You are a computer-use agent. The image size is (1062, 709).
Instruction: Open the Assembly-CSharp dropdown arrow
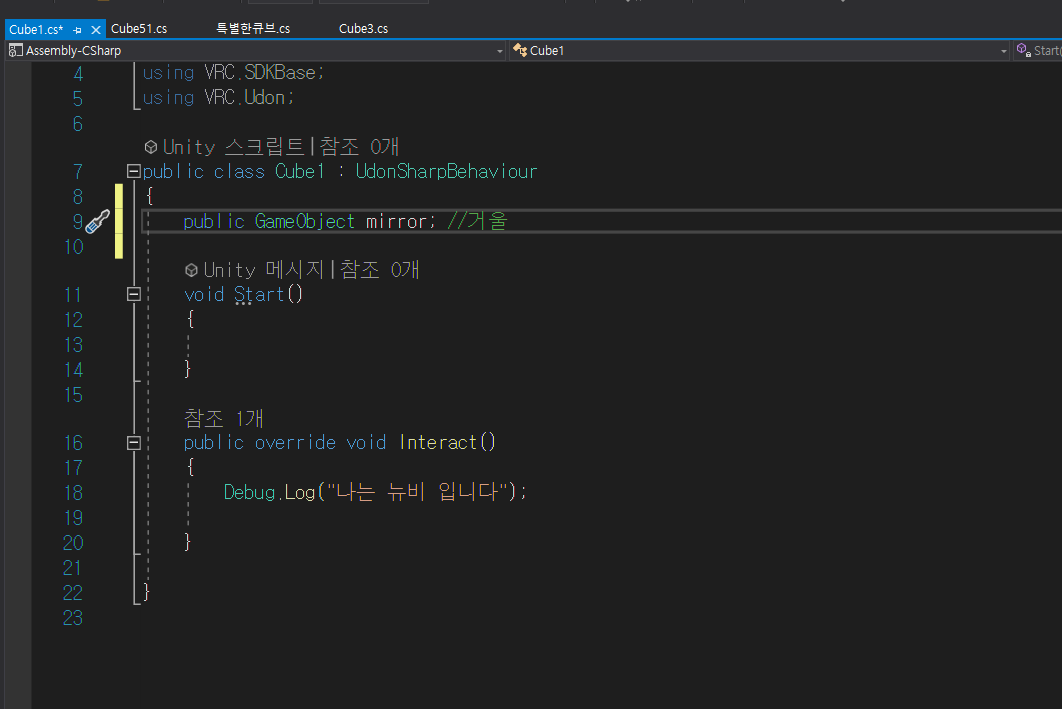click(x=500, y=51)
